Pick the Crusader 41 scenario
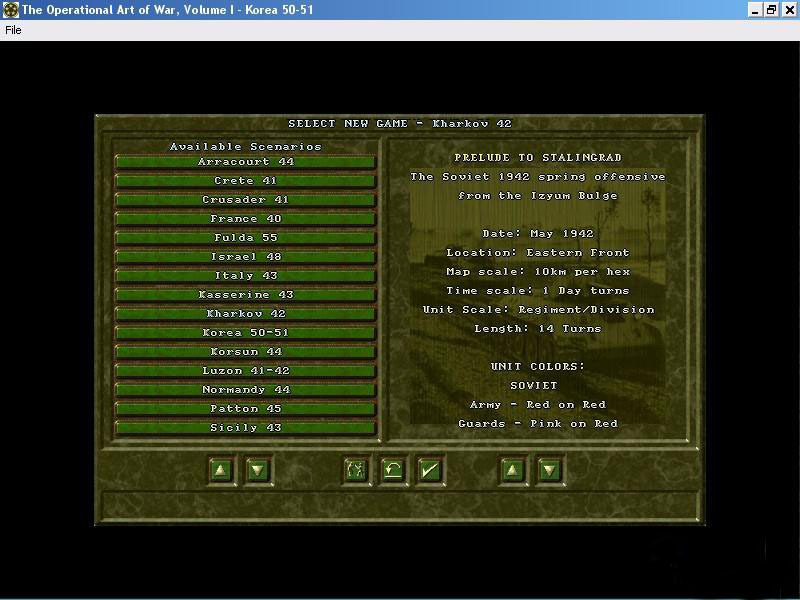800x600 pixels. [246, 200]
